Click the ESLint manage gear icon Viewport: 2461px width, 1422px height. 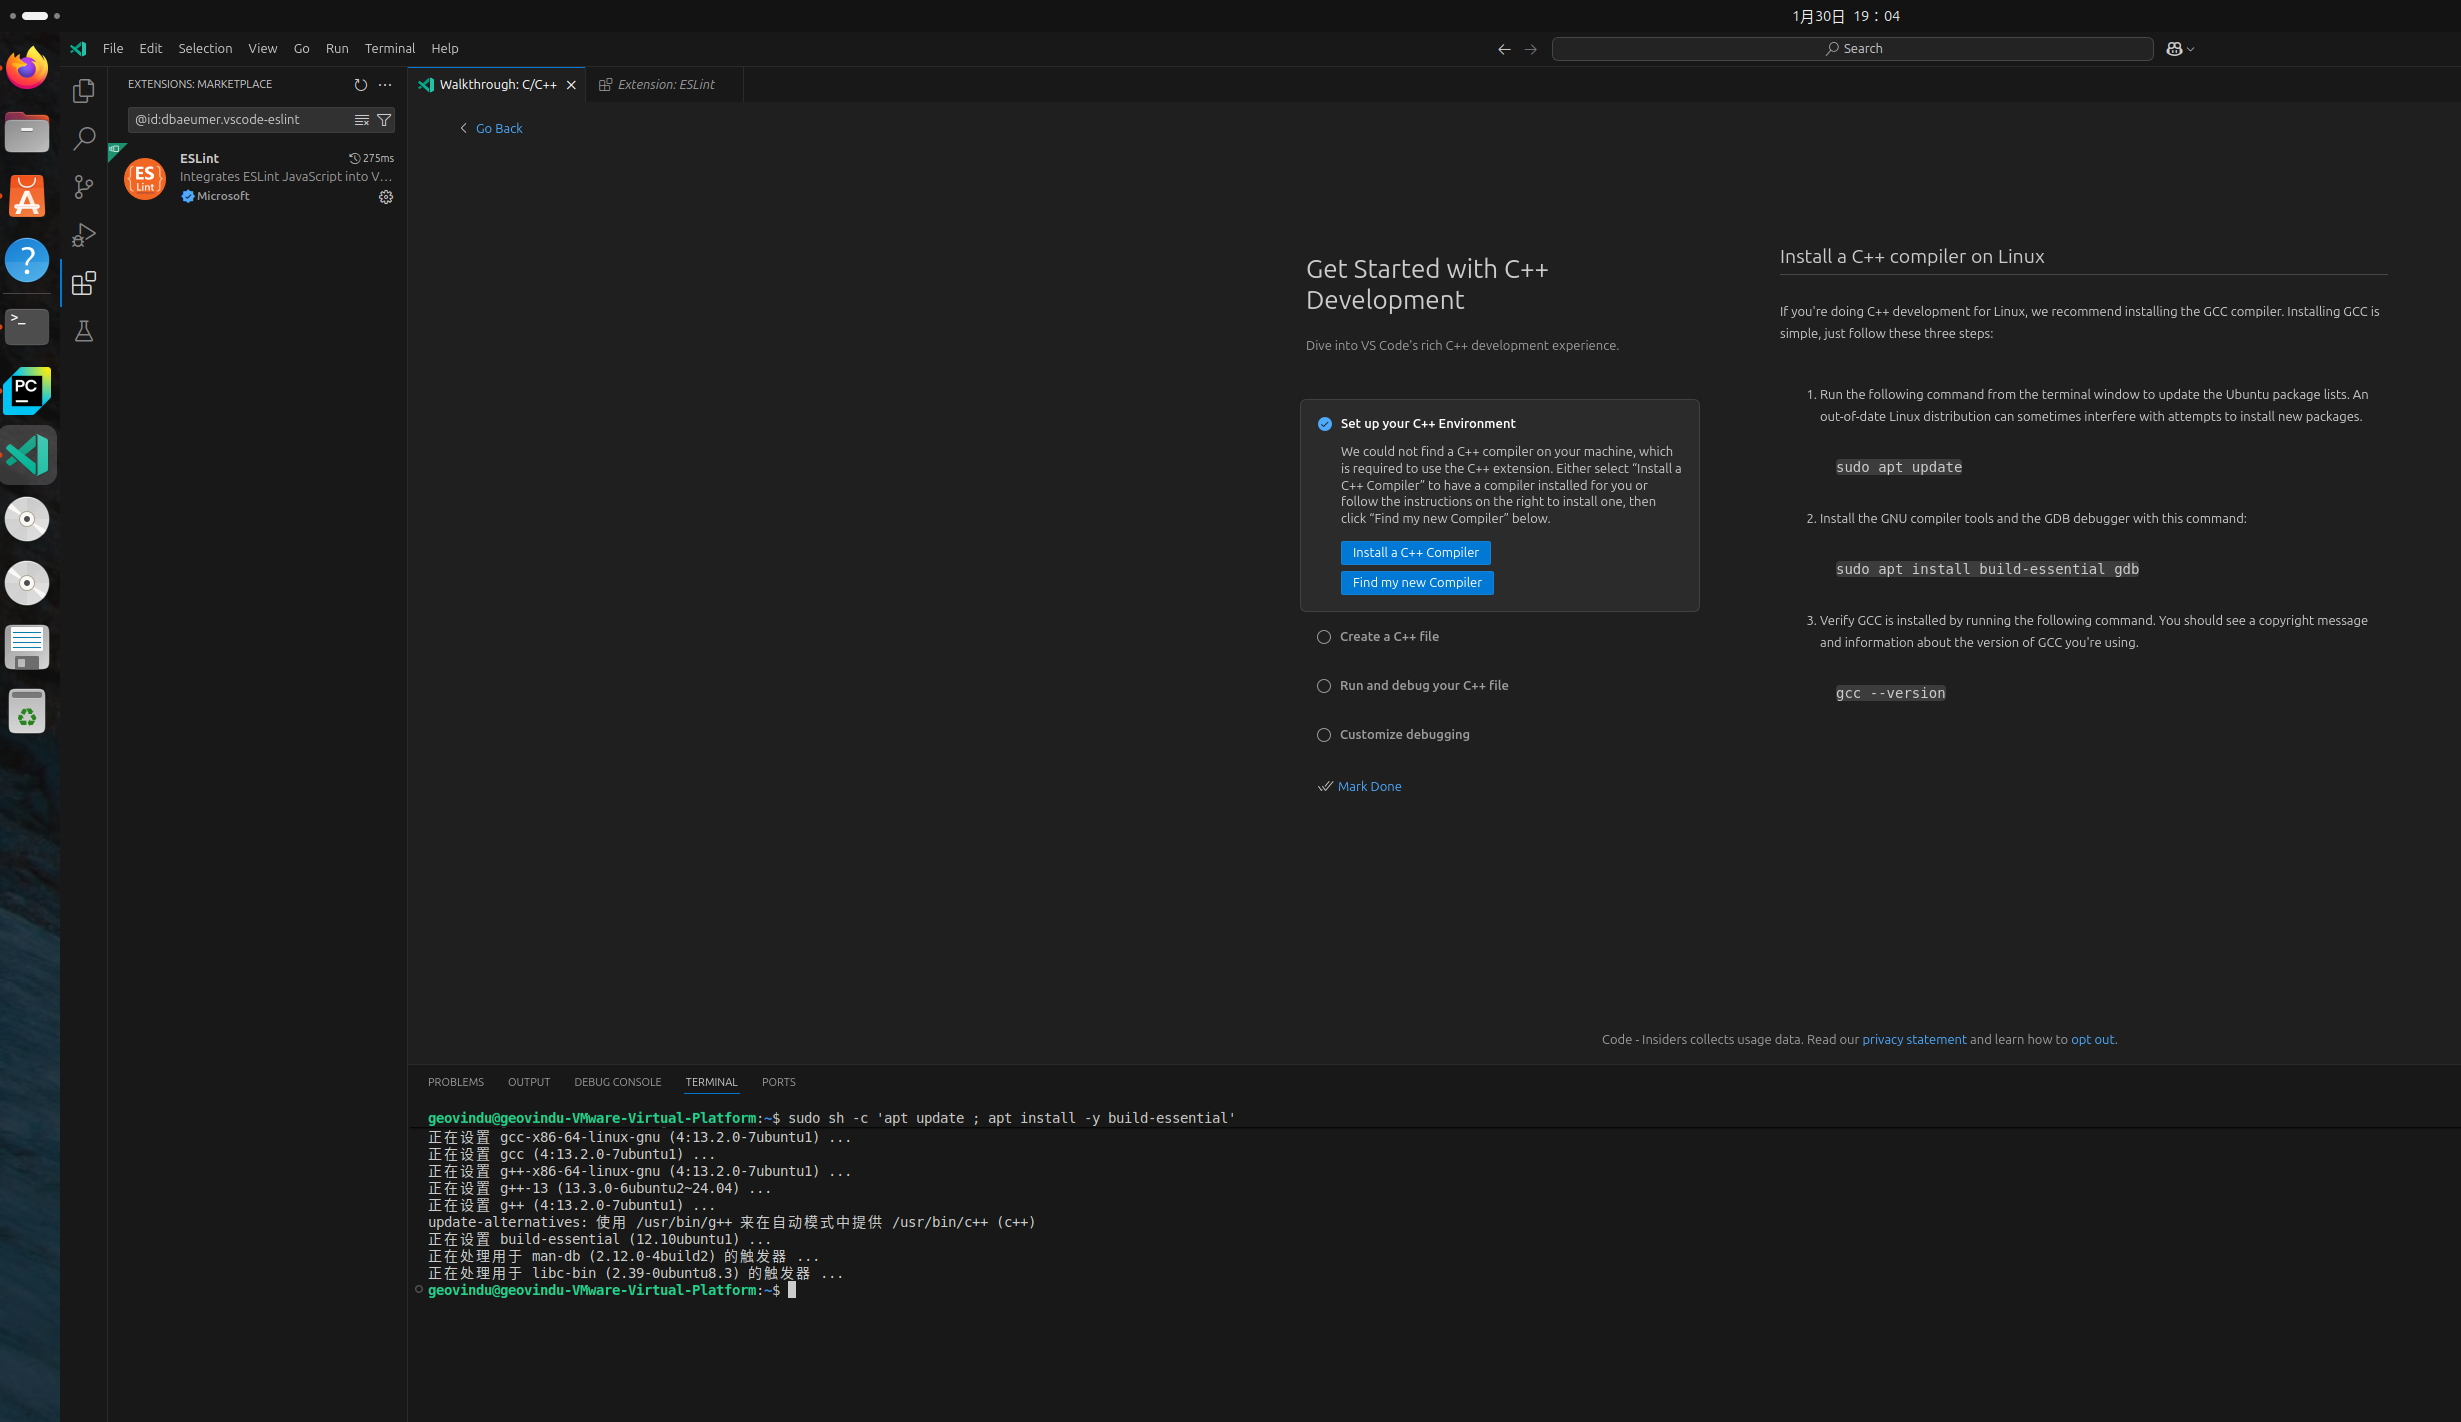pos(385,197)
